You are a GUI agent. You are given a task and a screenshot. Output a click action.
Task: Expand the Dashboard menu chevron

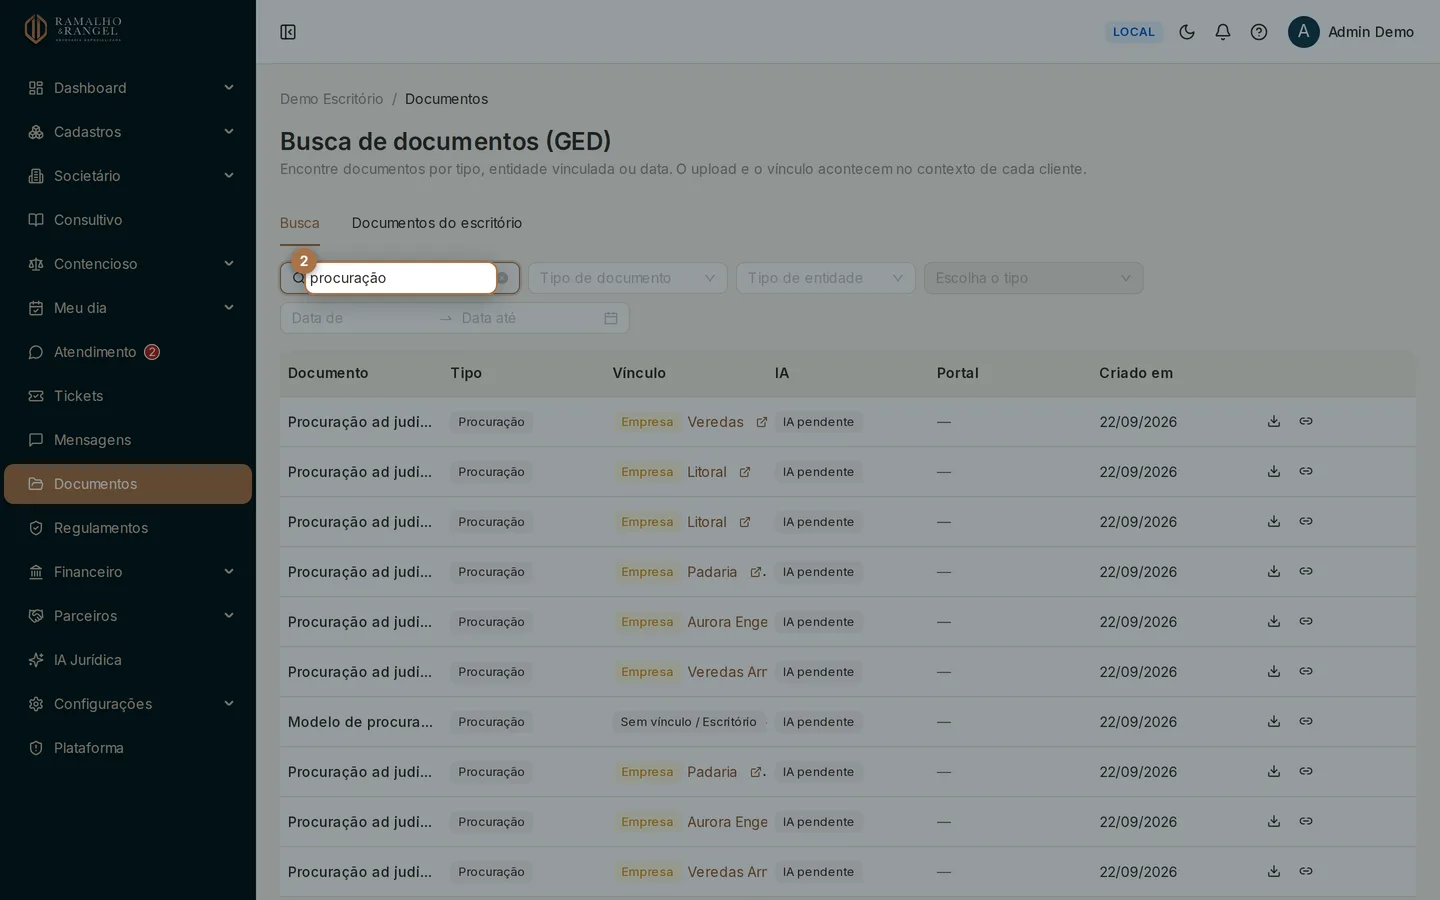coord(229,88)
